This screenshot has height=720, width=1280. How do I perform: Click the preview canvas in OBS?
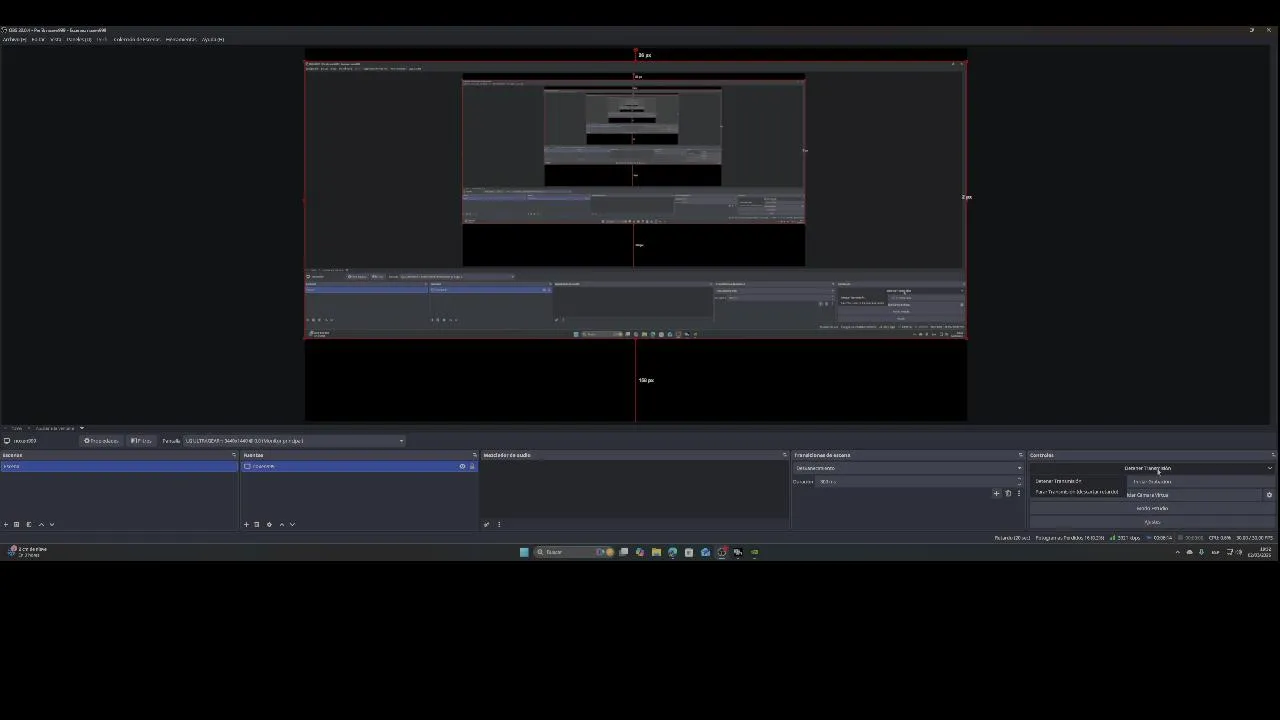635,236
